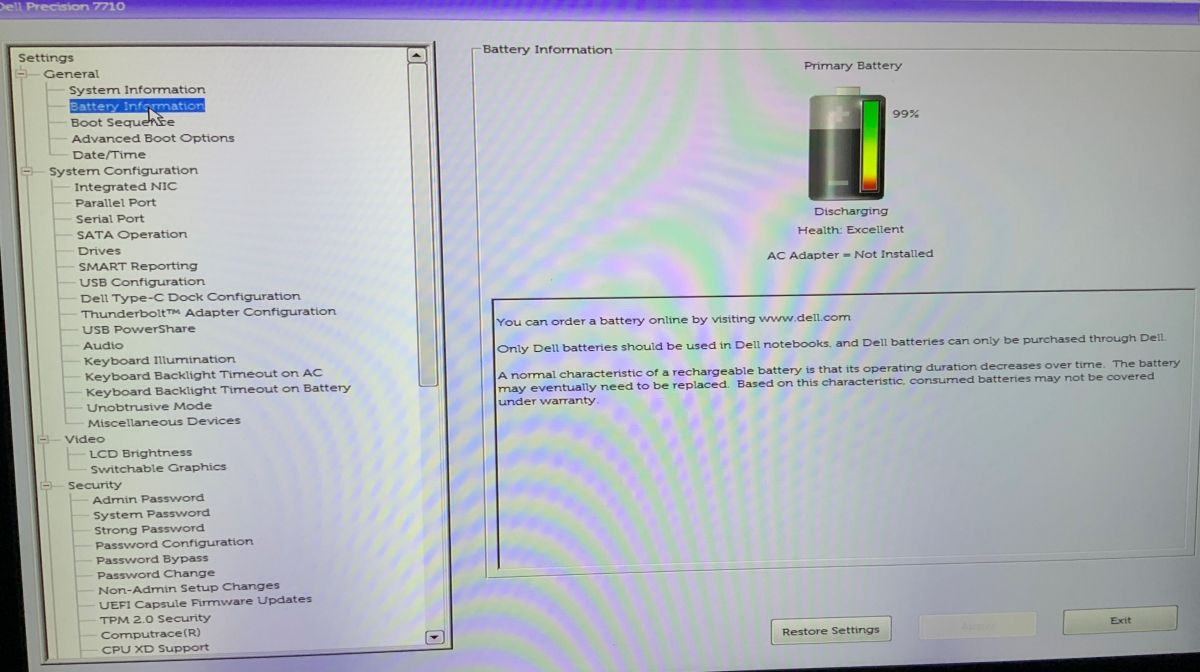
Task: Open Keyboard Illumination settings
Action: pos(160,360)
